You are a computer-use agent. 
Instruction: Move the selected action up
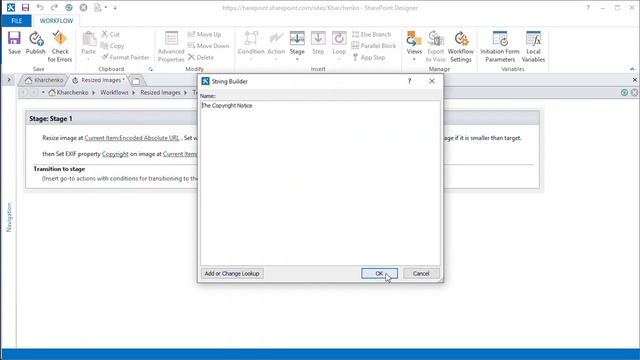204,34
